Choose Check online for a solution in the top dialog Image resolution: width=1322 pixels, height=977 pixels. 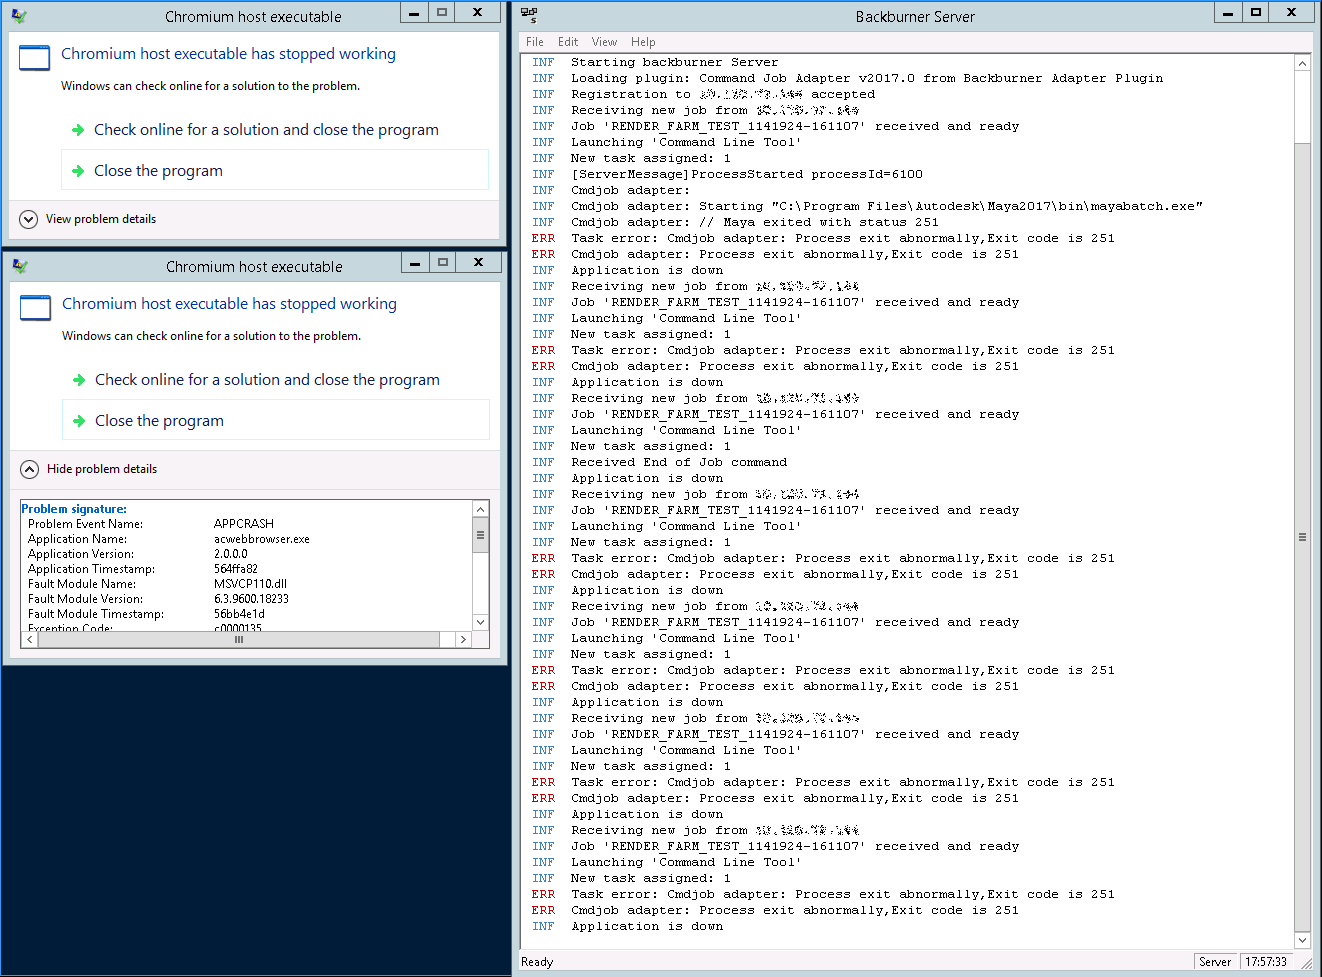pyautogui.click(x=274, y=130)
